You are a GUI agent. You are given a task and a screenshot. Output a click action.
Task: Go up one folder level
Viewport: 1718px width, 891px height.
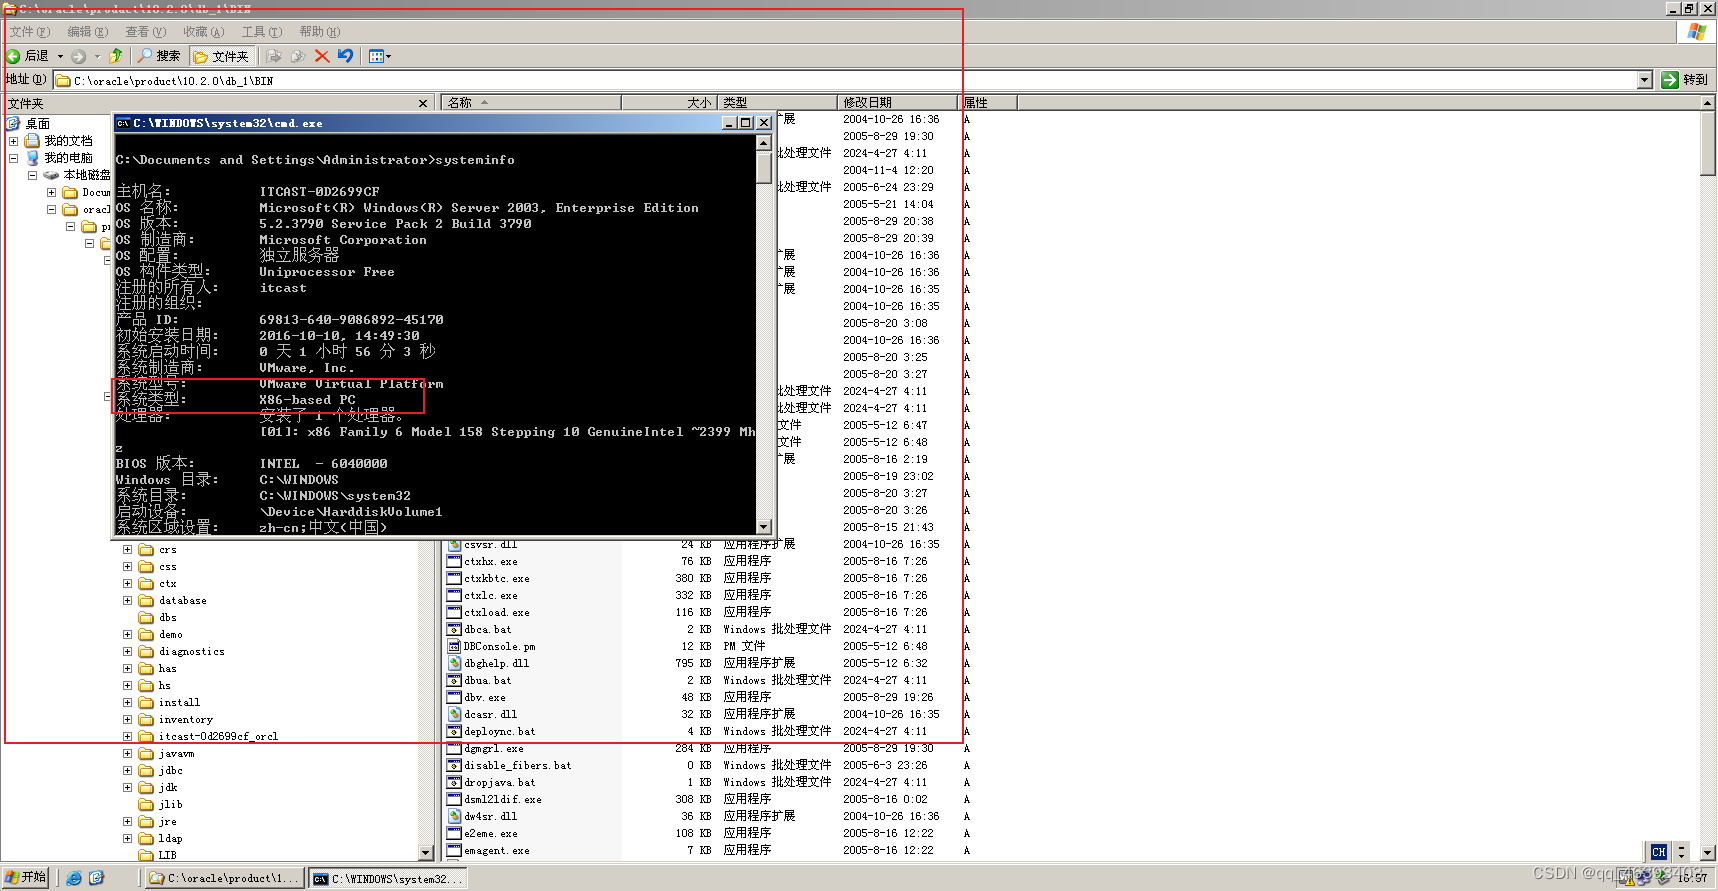116,56
